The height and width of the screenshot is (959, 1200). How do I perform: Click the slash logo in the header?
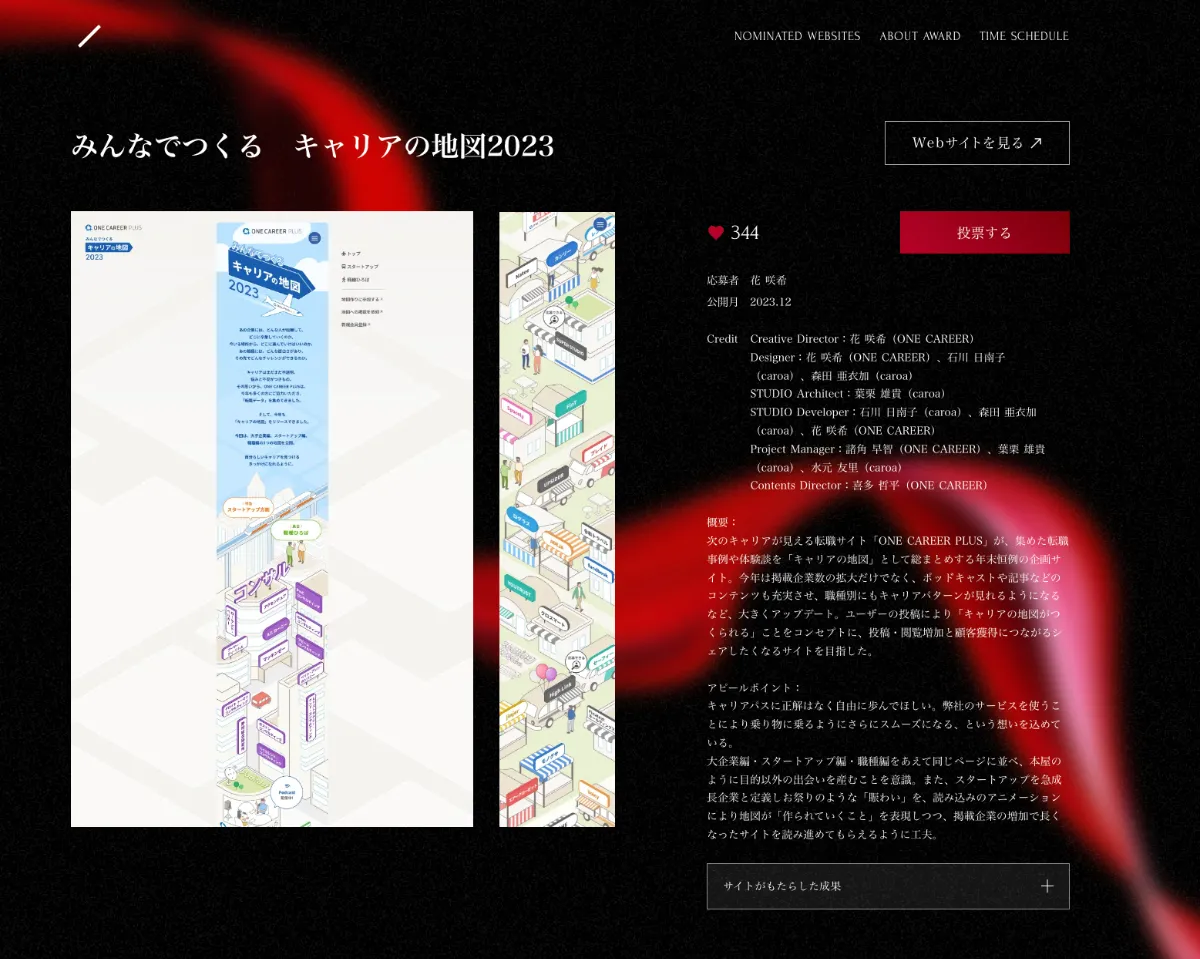pos(90,36)
